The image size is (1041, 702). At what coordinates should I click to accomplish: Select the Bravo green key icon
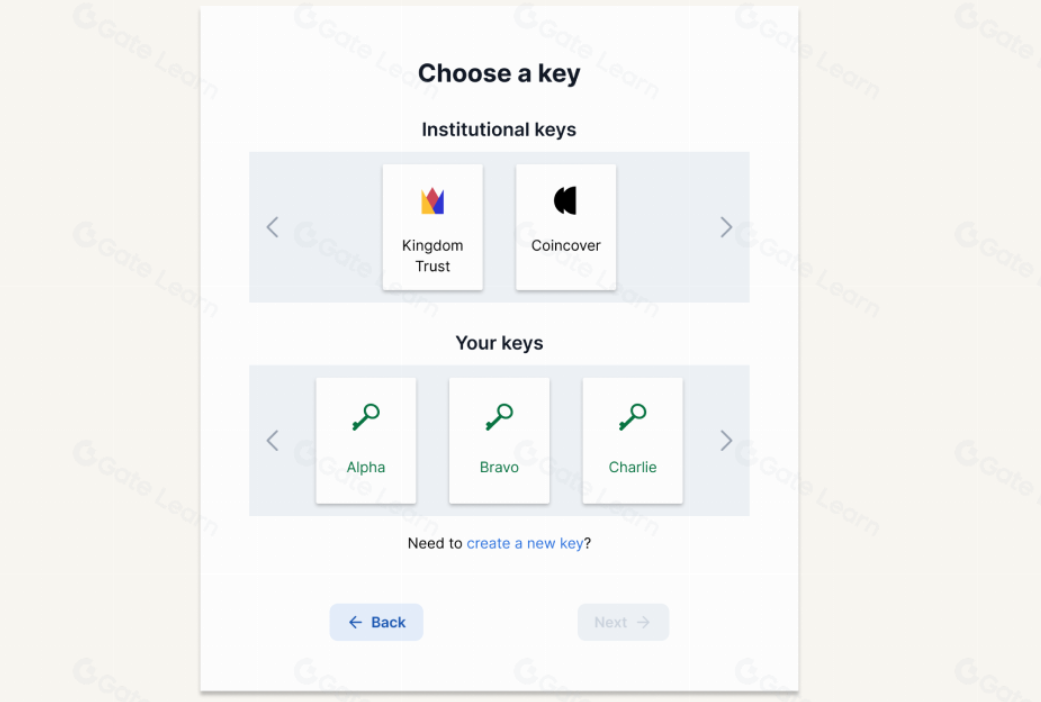point(499,417)
